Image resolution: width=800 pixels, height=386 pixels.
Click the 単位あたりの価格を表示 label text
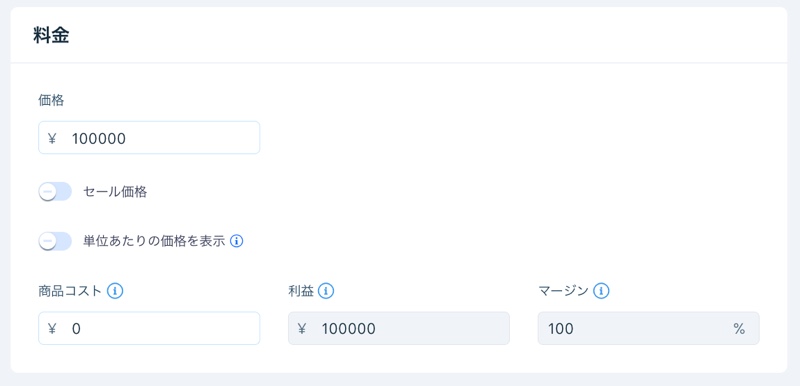[x=154, y=241]
